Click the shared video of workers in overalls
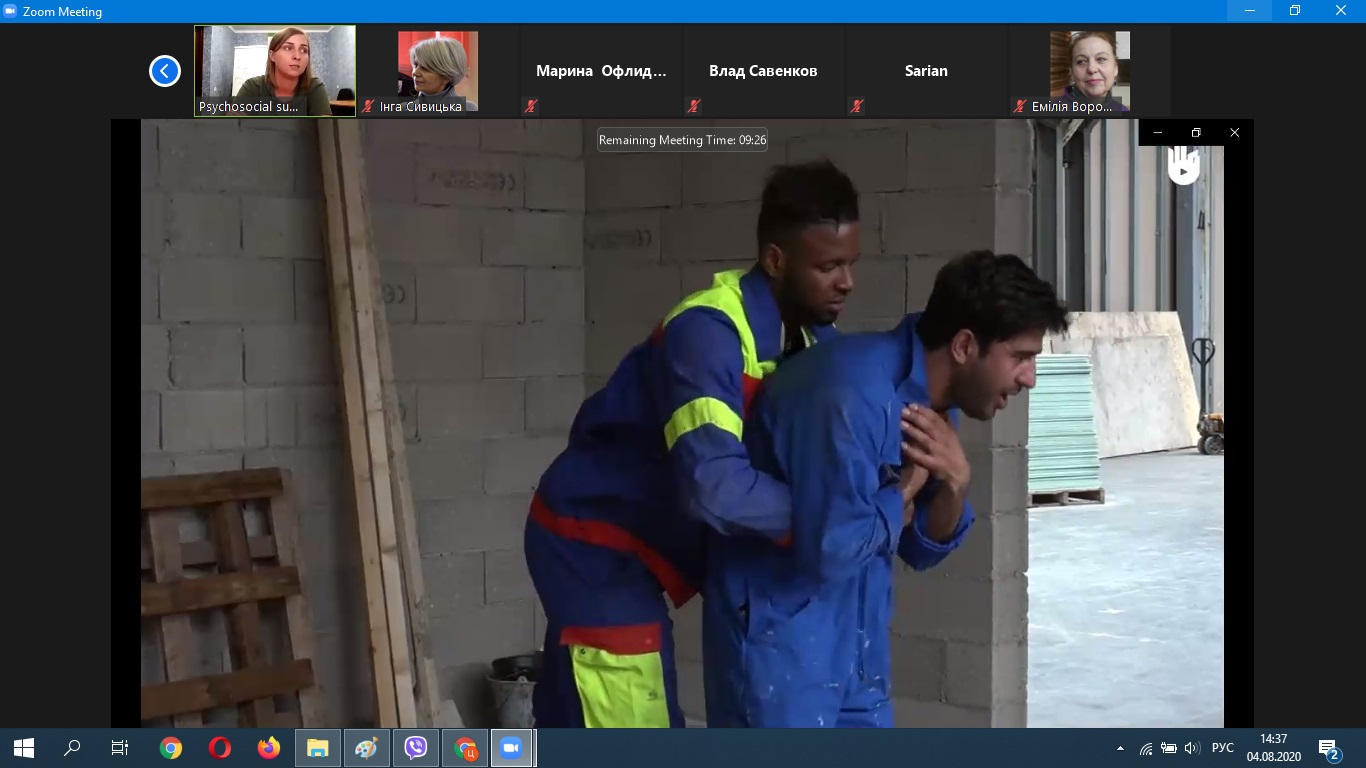The width and height of the screenshot is (1366, 768). click(682, 423)
